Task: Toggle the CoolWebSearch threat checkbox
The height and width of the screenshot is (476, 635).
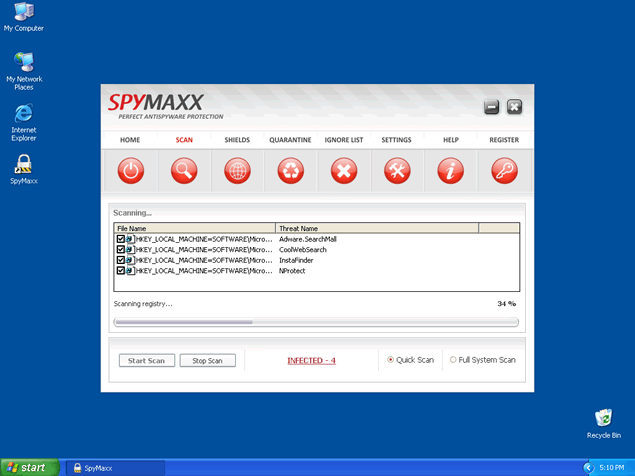Action: point(121,250)
